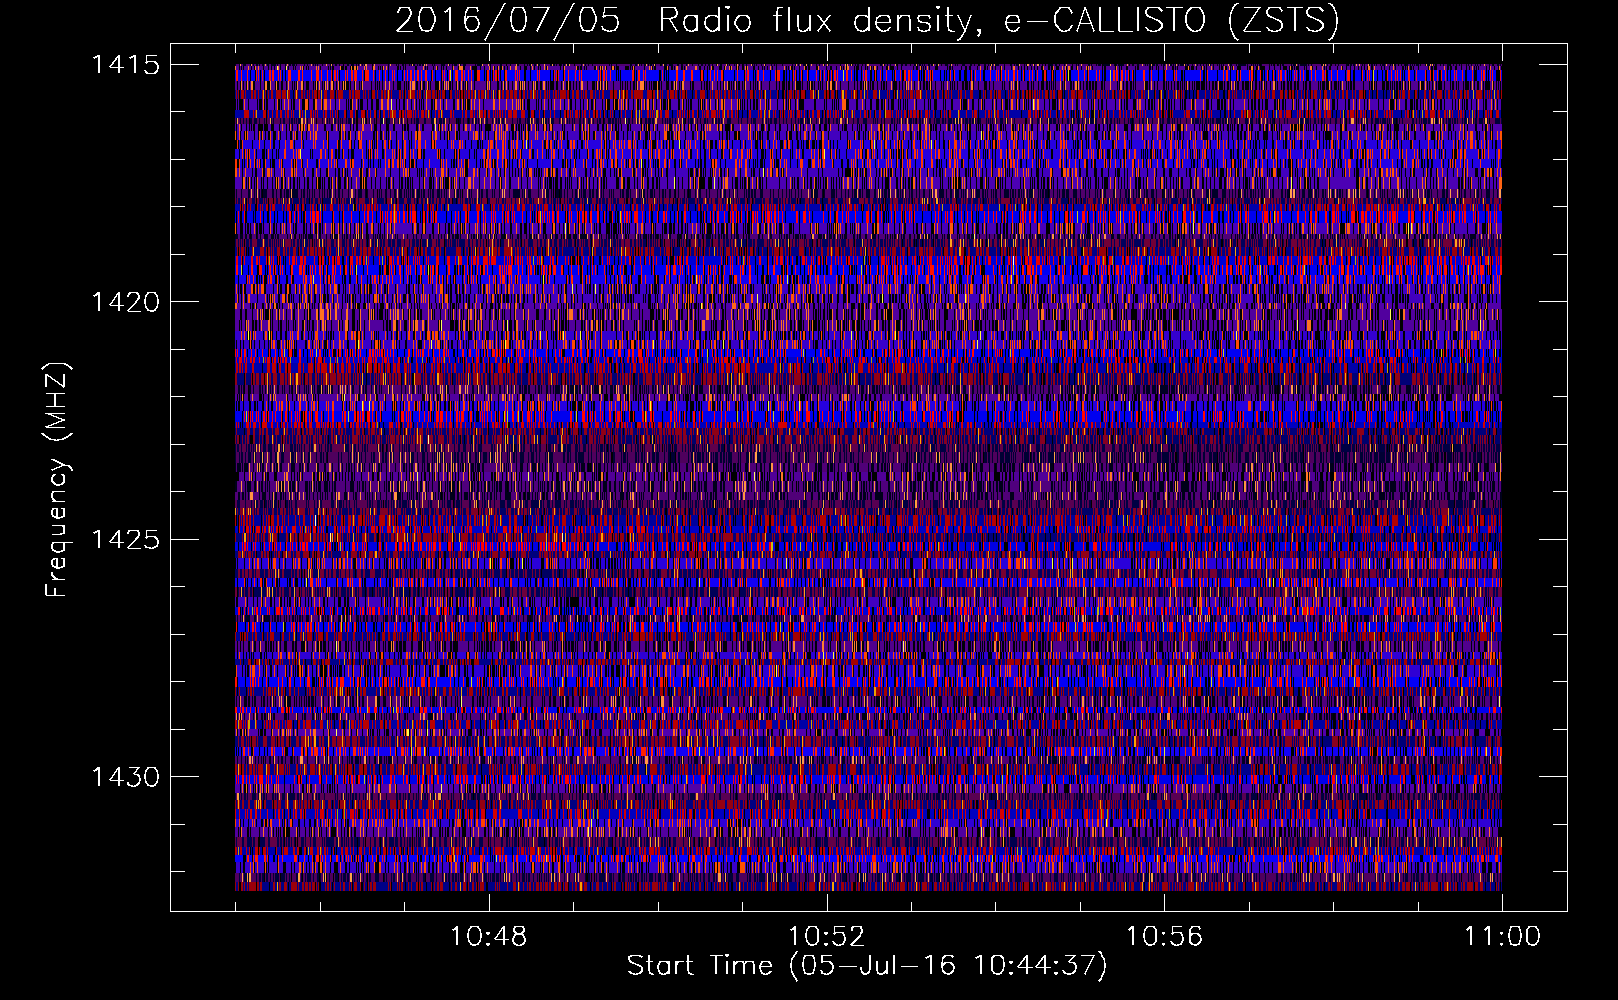Click the 1430 frequency tick label
The image size is (1618, 1000).
[126, 777]
